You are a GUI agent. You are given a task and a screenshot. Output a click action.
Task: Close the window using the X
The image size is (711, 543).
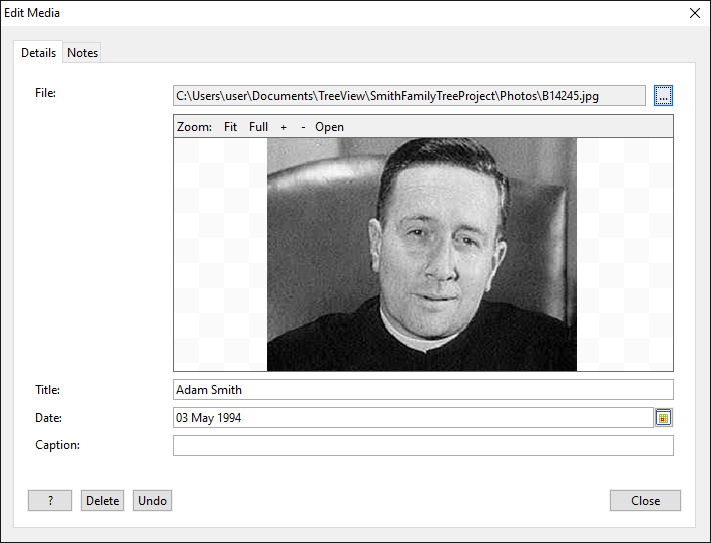tap(695, 13)
